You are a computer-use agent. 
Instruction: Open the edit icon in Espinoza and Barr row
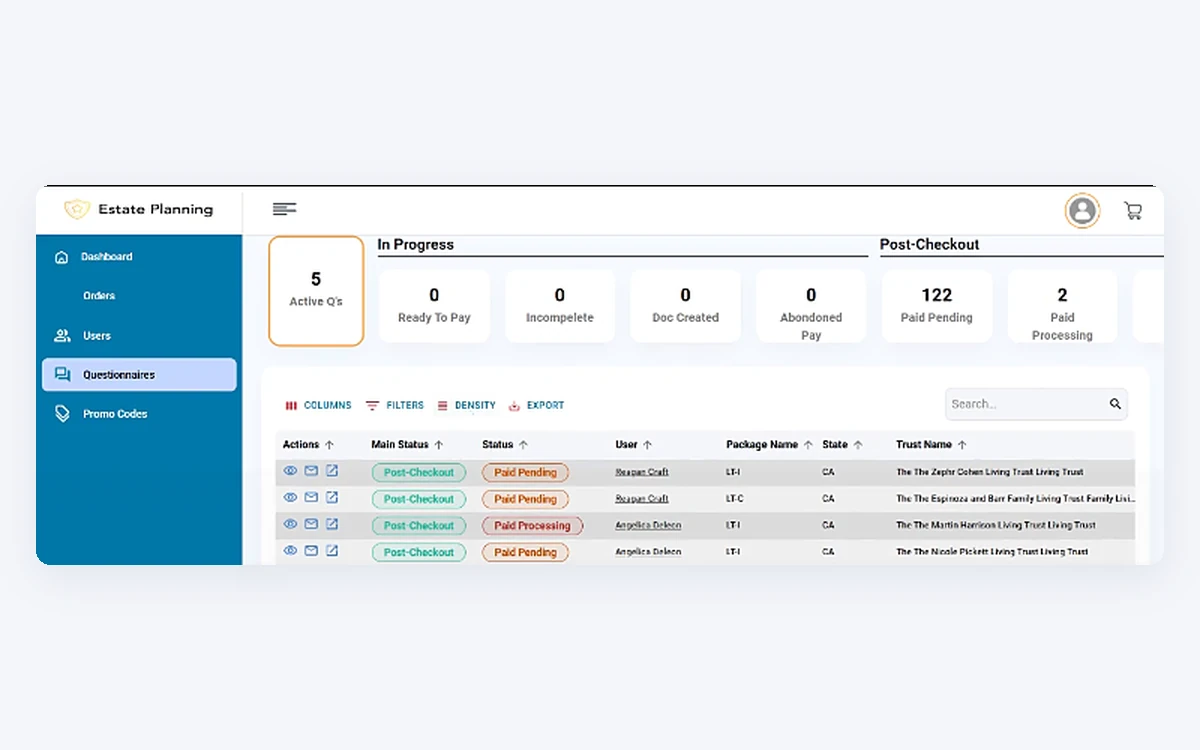tap(332, 497)
